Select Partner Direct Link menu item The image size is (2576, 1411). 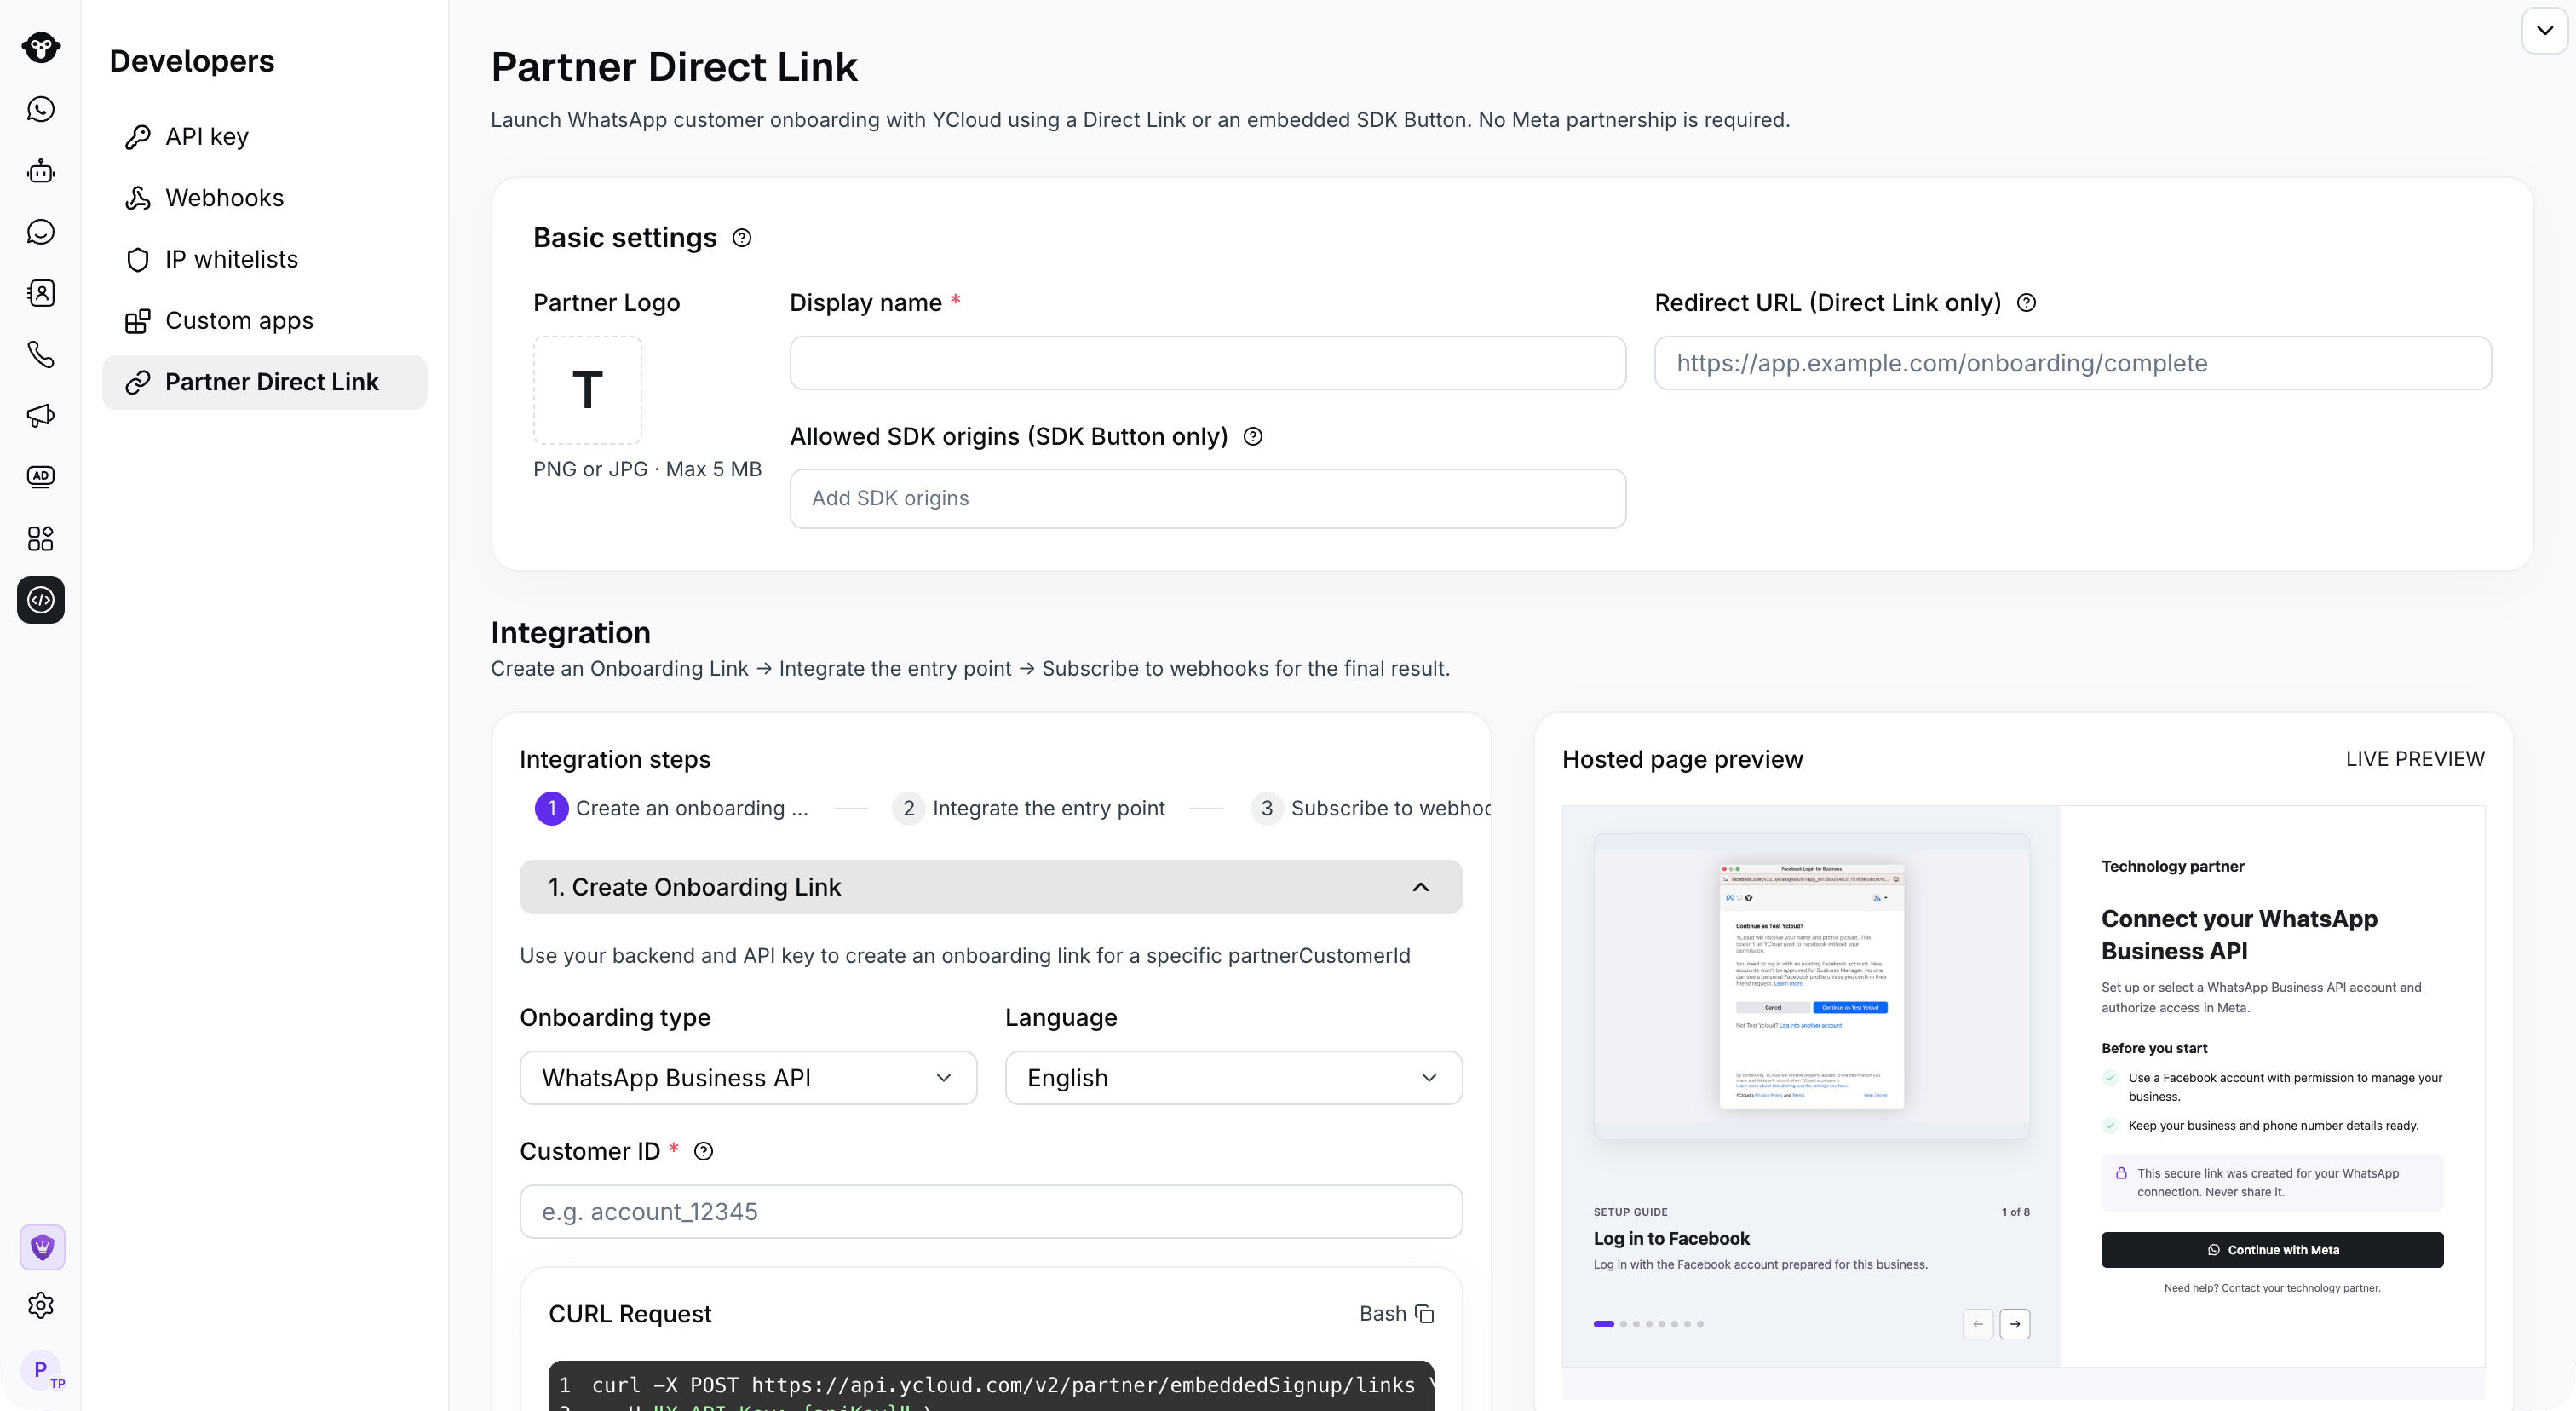click(x=265, y=382)
